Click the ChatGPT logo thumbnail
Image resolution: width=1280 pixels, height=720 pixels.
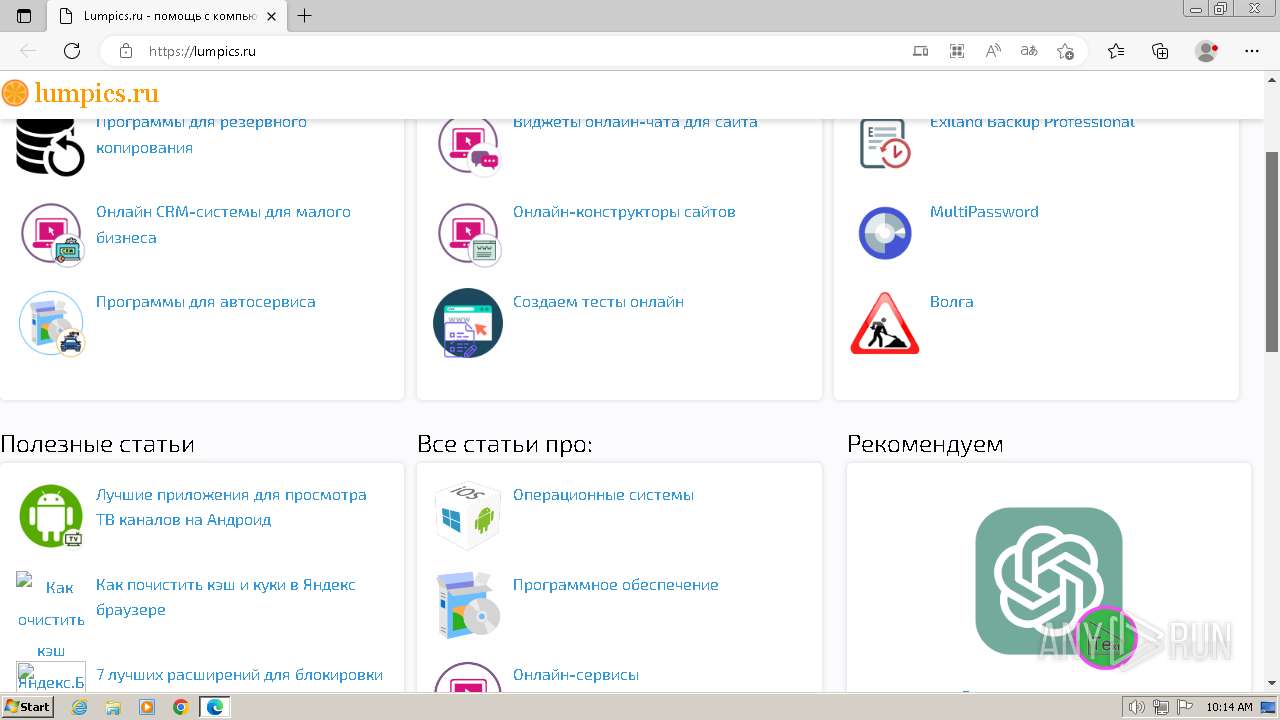point(1049,581)
